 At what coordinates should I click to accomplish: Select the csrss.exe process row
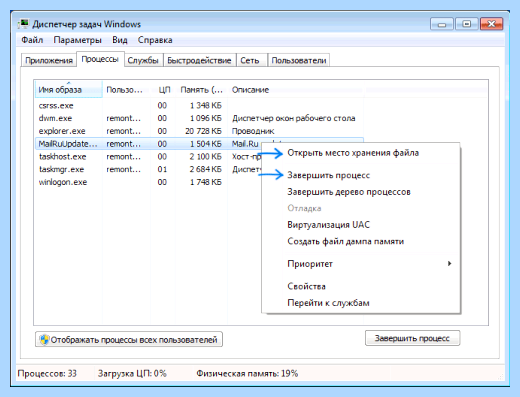point(199,106)
